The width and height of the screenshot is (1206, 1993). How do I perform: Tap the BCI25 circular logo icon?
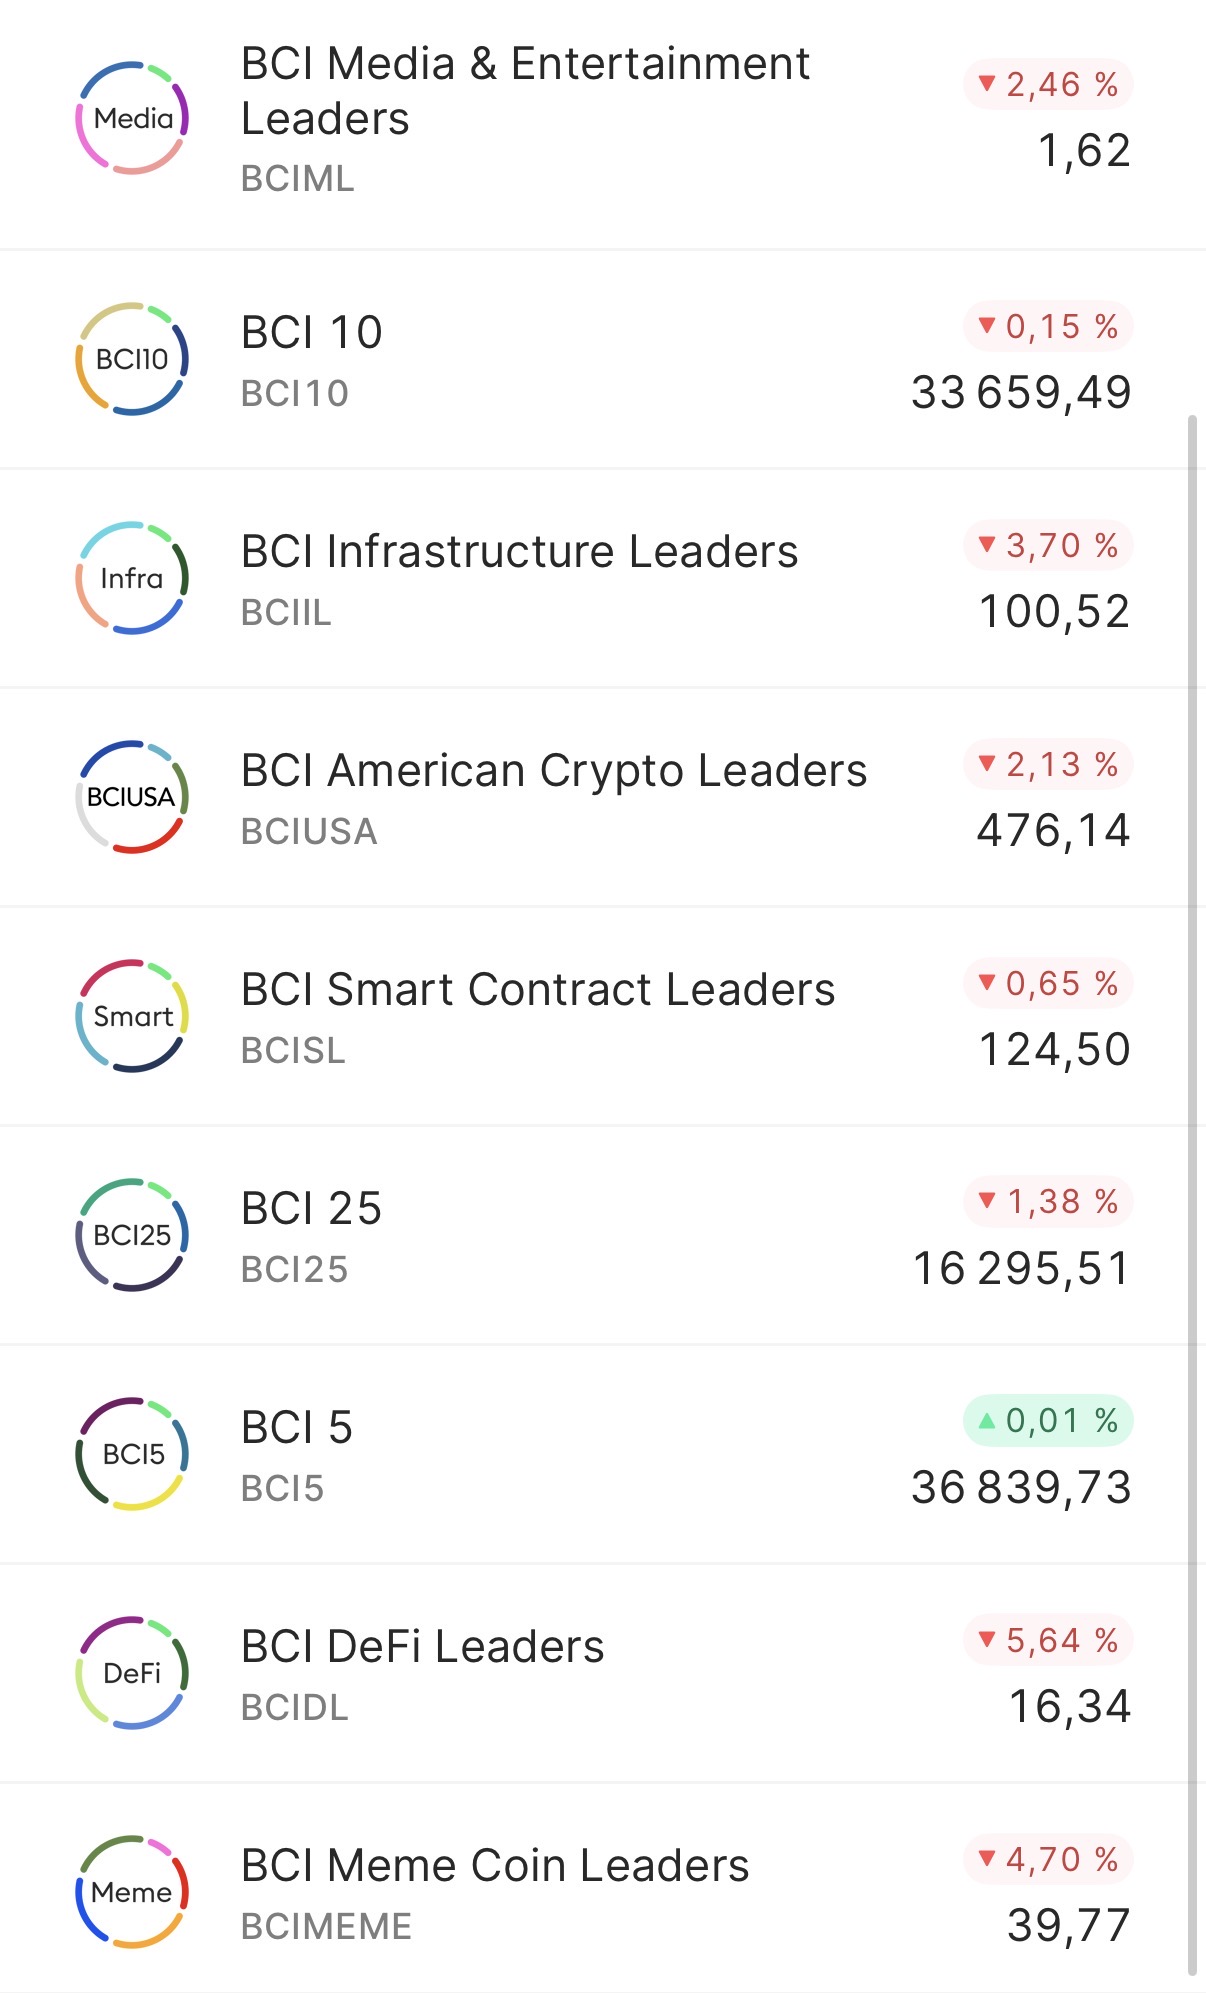pyautogui.click(x=132, y=1235)
